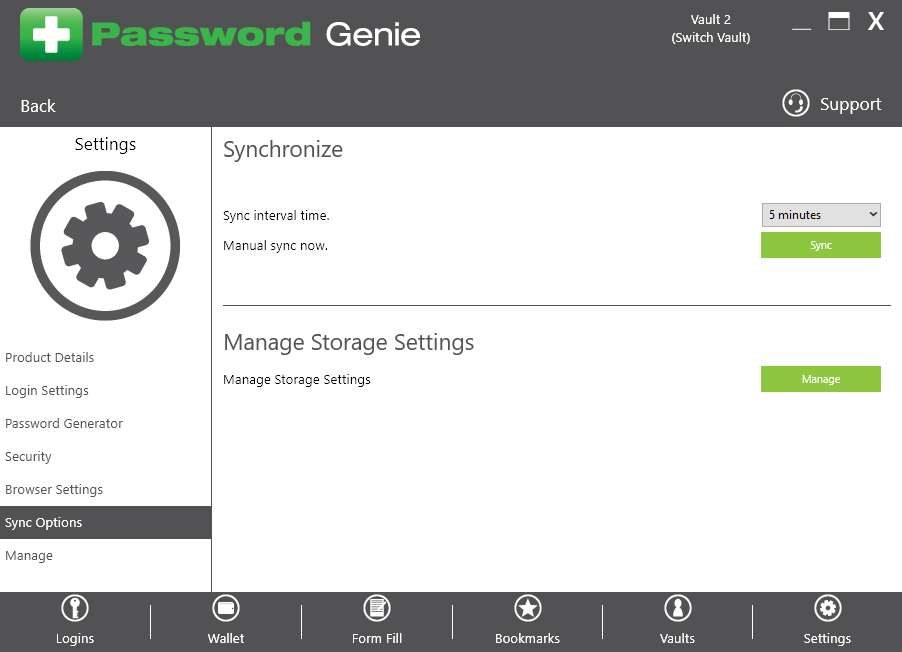Select Security in settings sidebar
This screenshot has height=652, width=902.
(28, 456)
